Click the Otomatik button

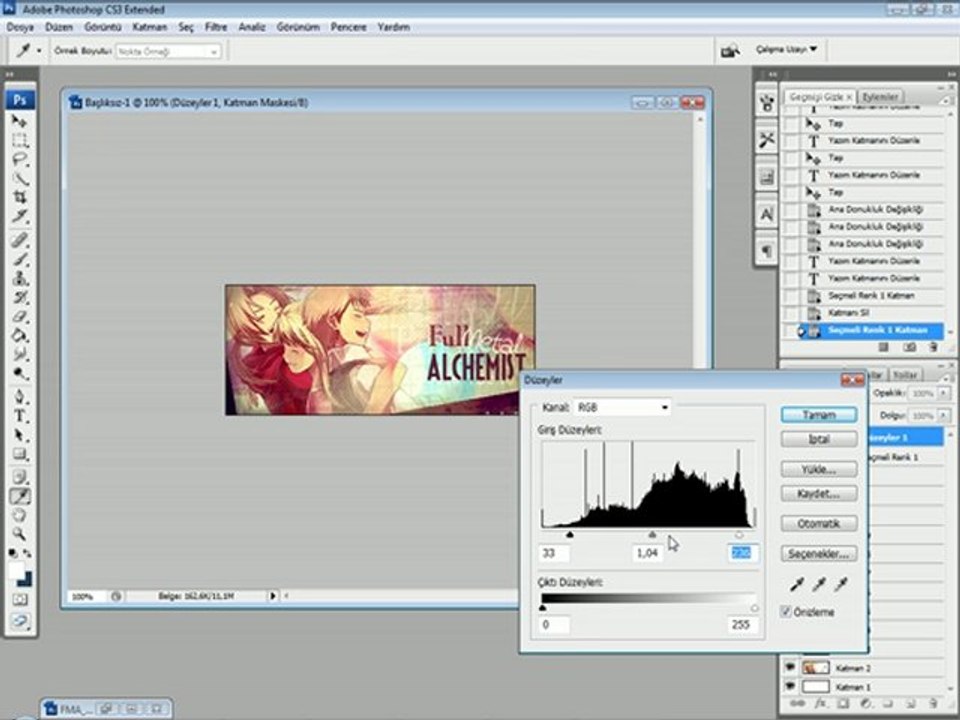point(819,523)
